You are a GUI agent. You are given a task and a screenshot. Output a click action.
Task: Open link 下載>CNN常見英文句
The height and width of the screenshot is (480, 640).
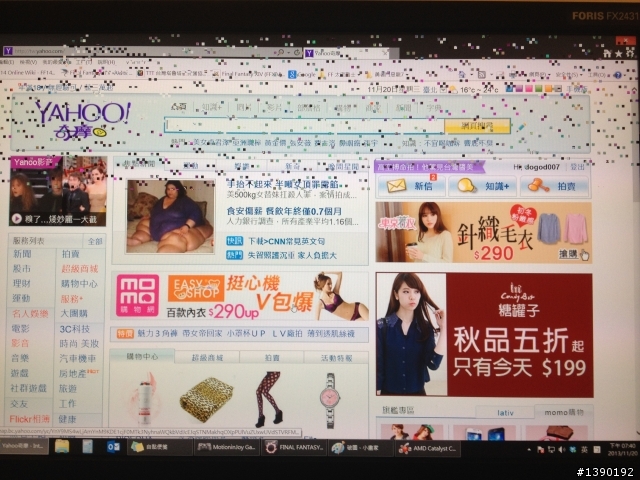287,241
